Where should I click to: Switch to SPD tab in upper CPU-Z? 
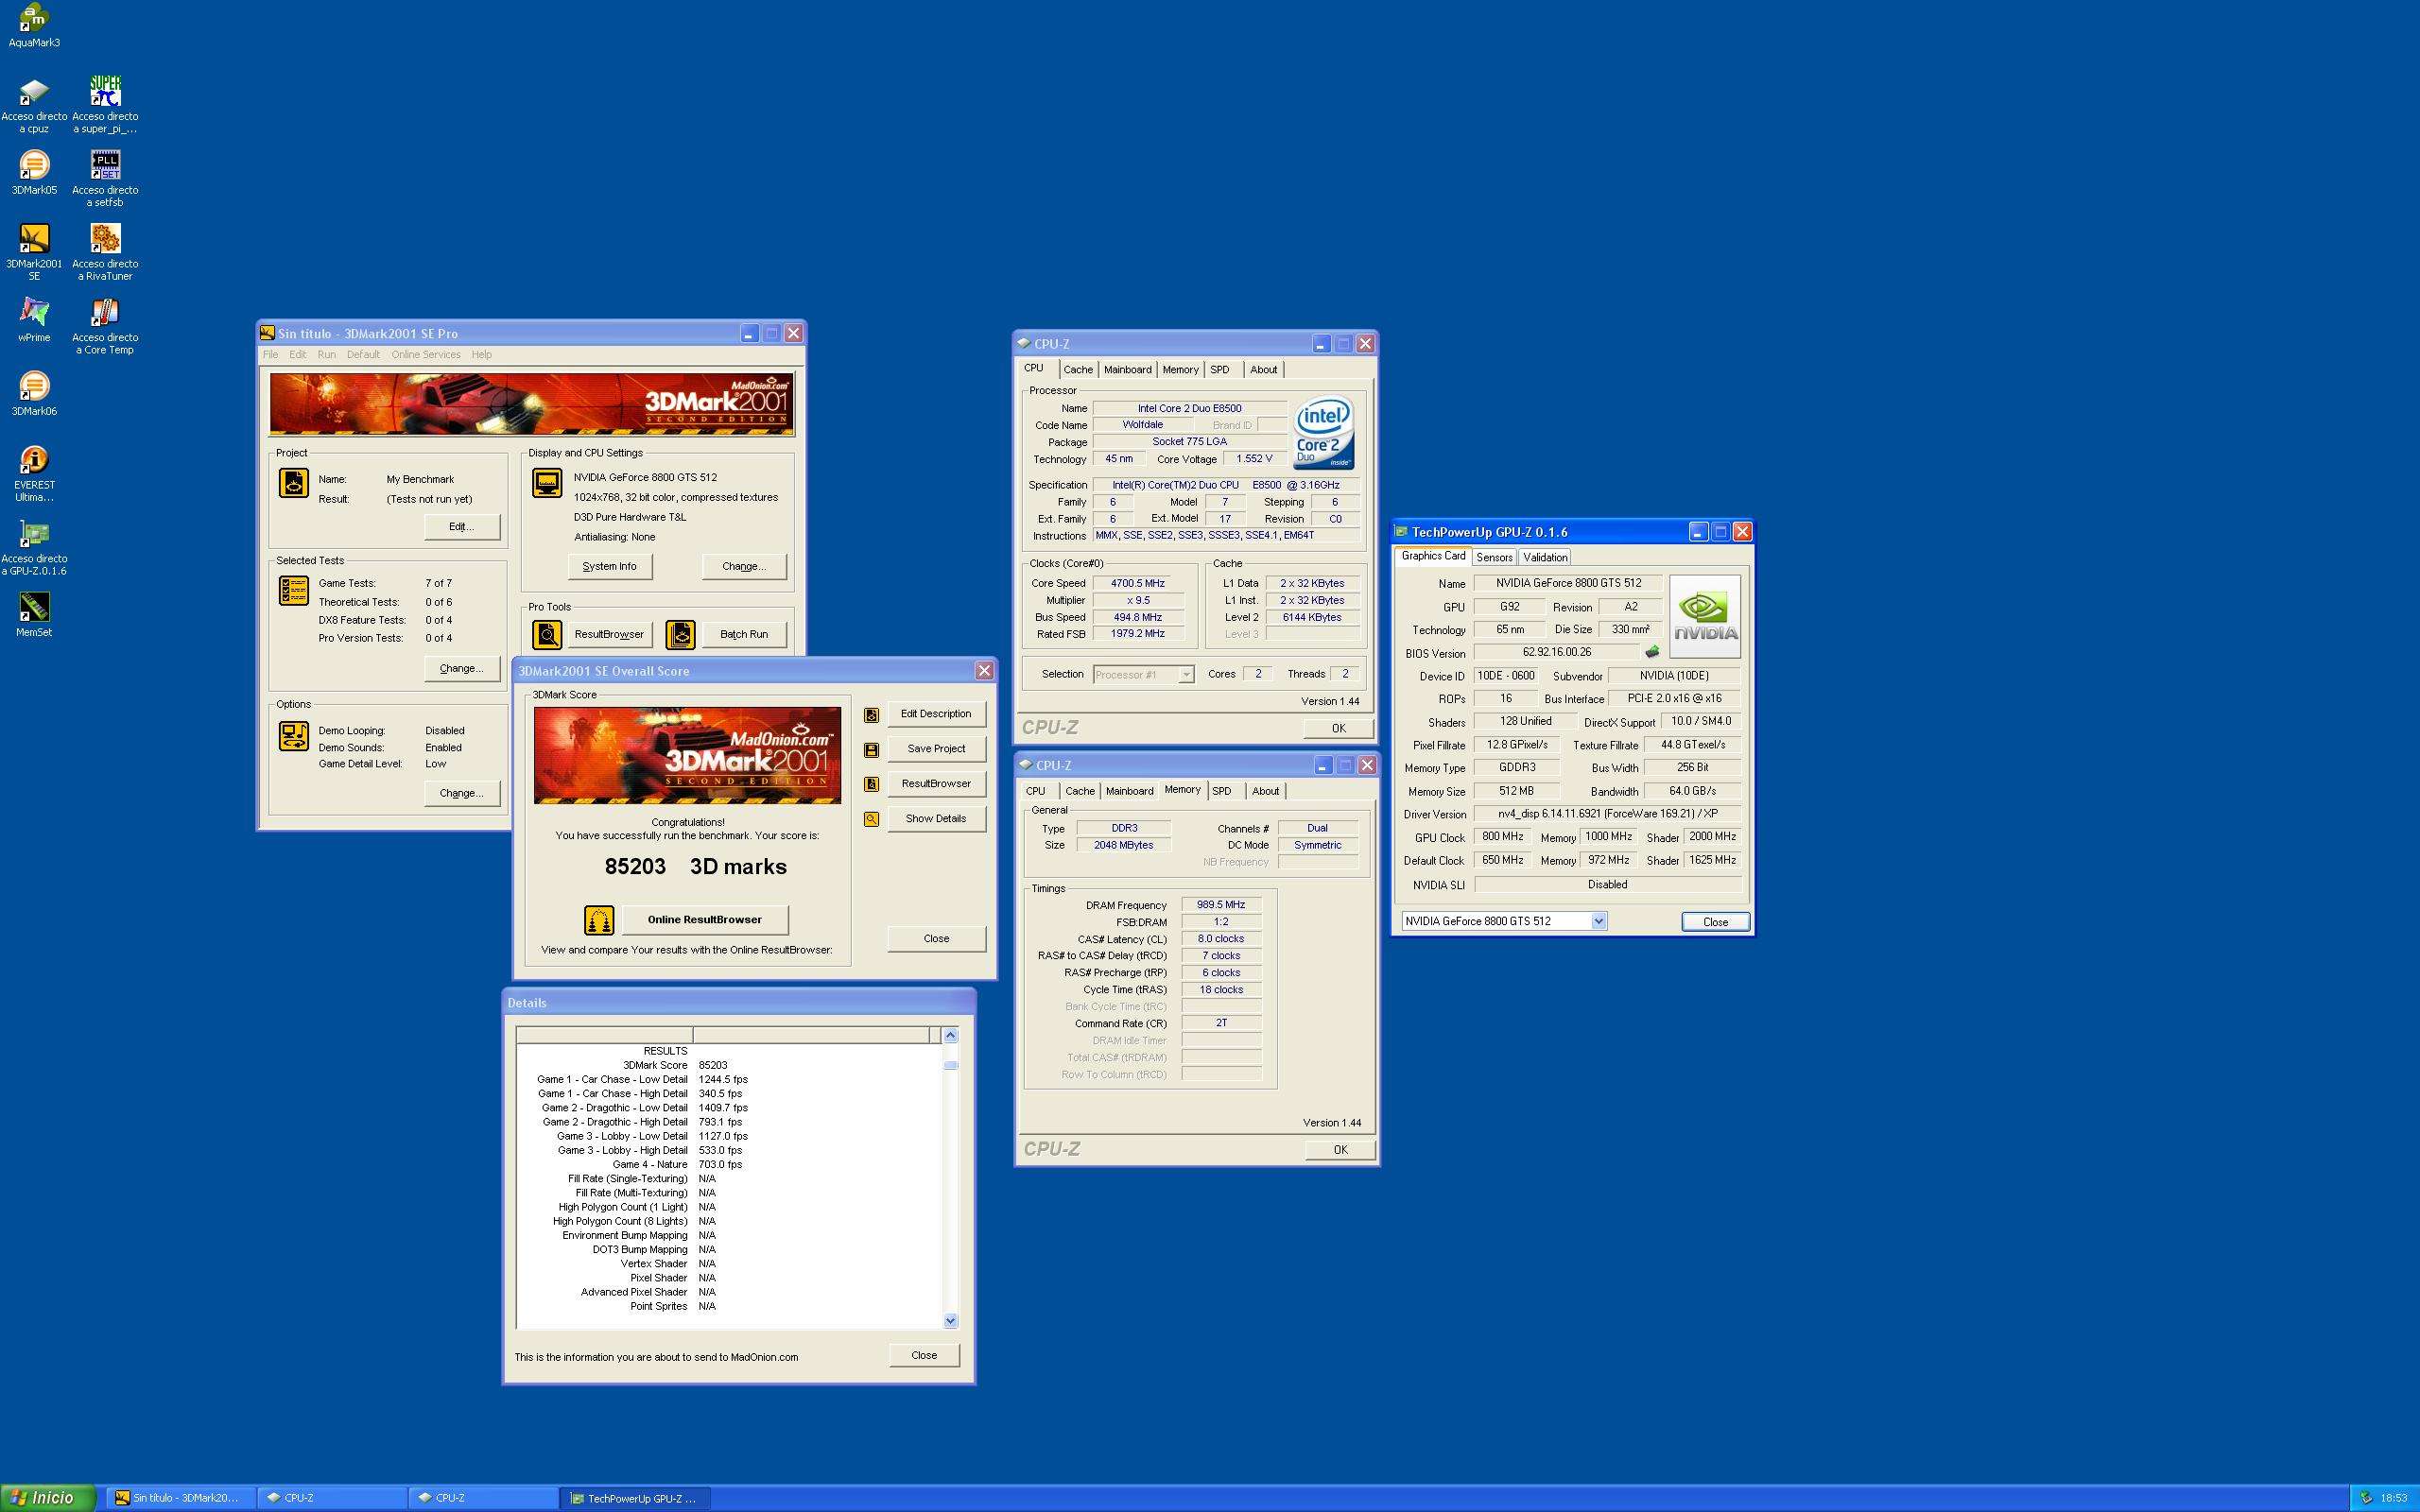[x=1219, y=370]
